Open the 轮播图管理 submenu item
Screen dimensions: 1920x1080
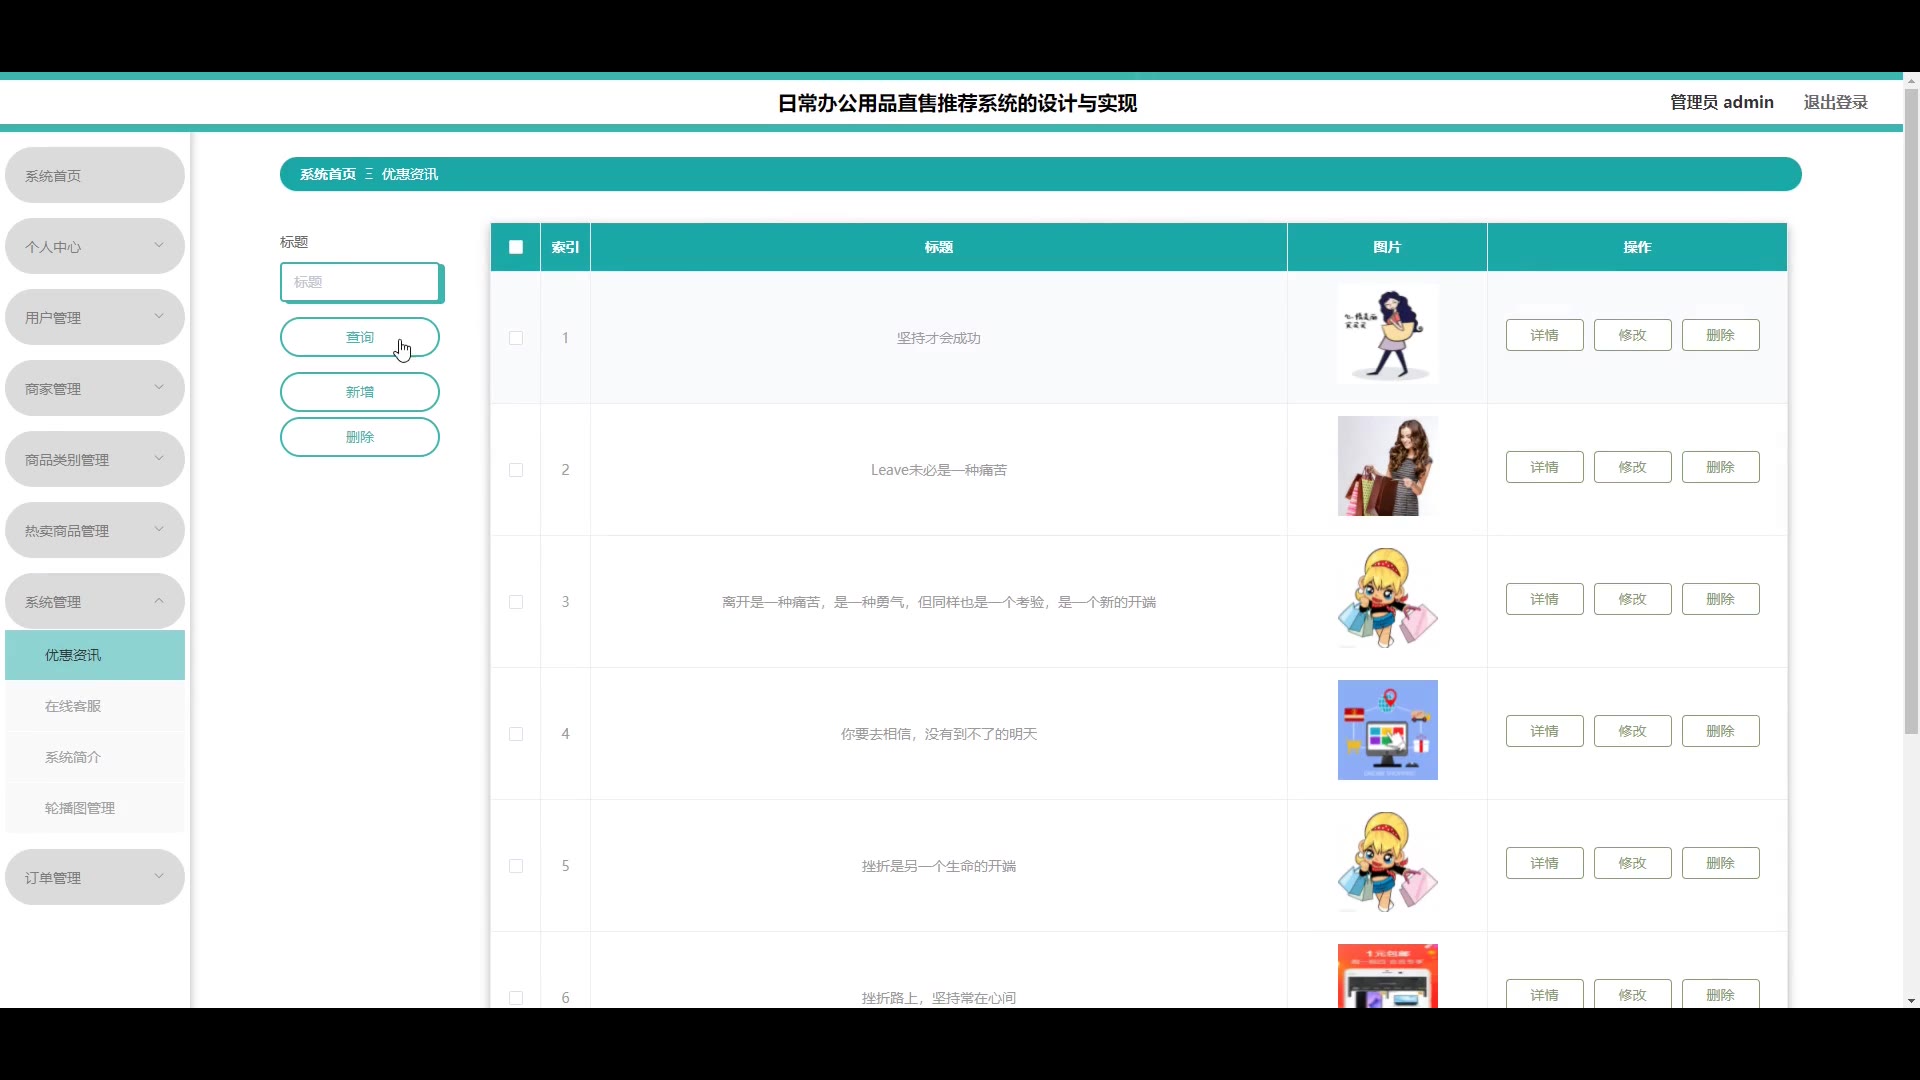[95, 808]
